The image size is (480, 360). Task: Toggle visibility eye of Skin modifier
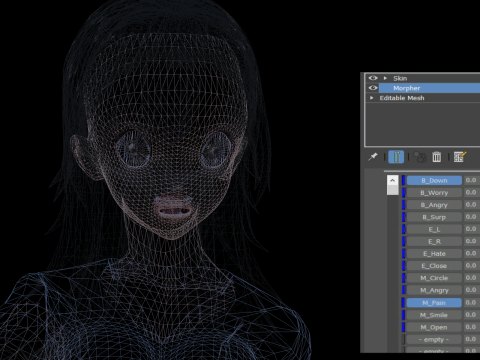pos(373,78)
